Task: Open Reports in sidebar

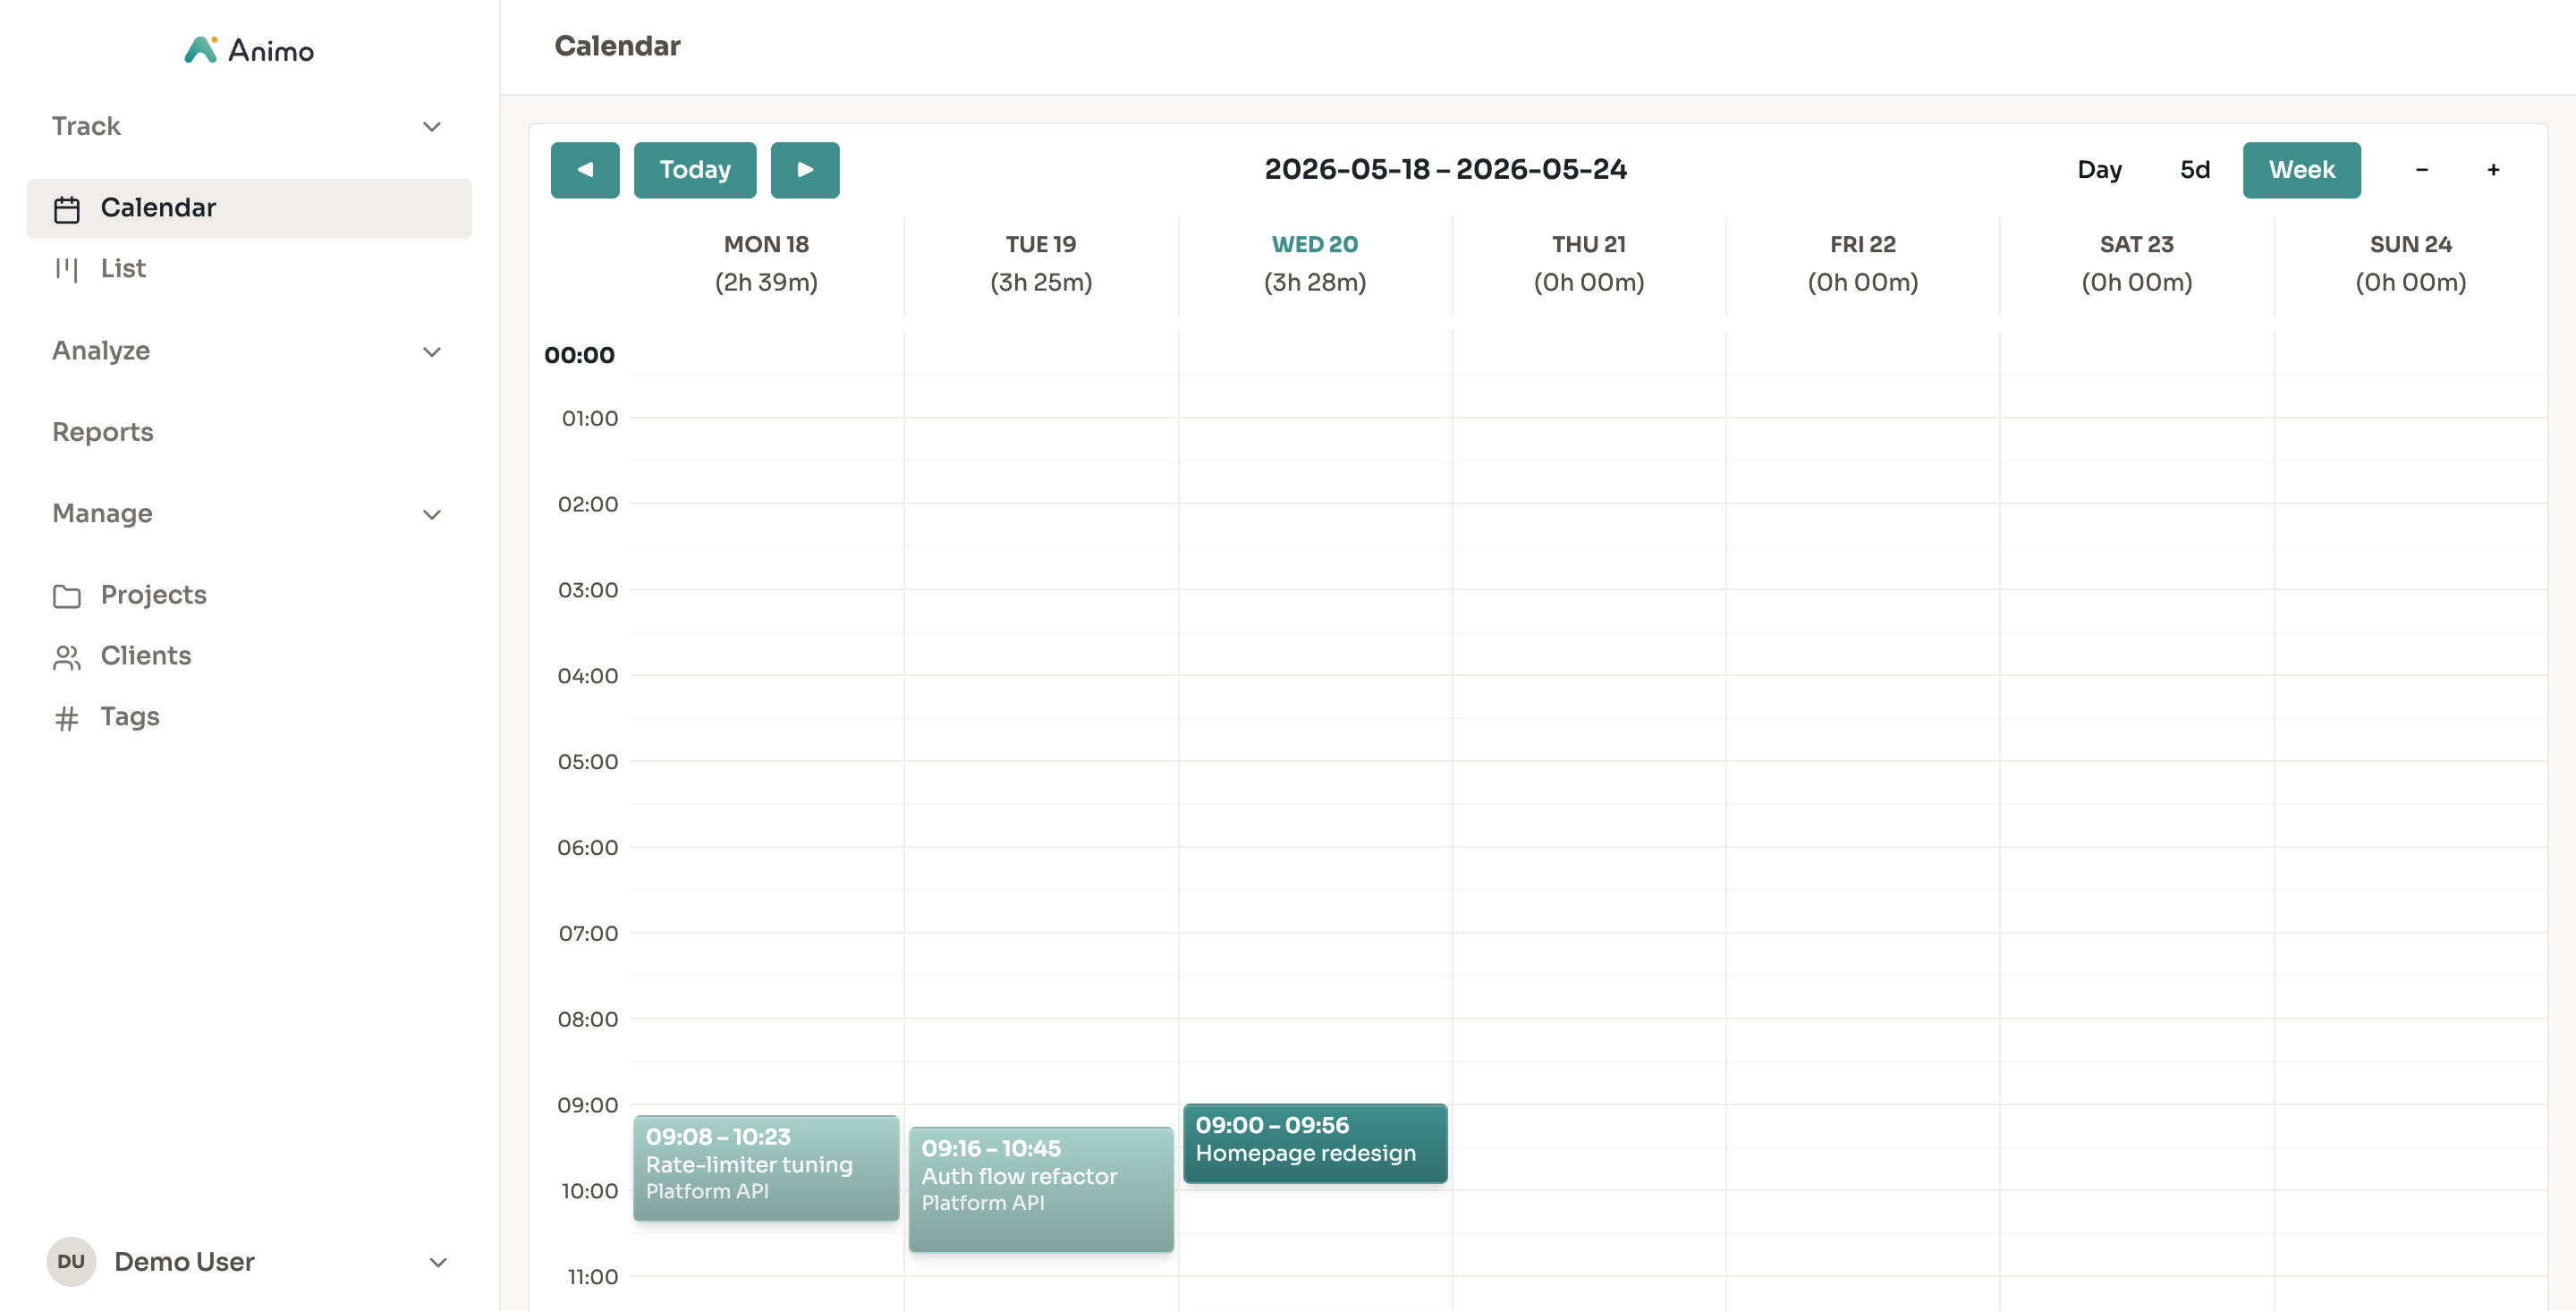Action: (x=103, y=432)
